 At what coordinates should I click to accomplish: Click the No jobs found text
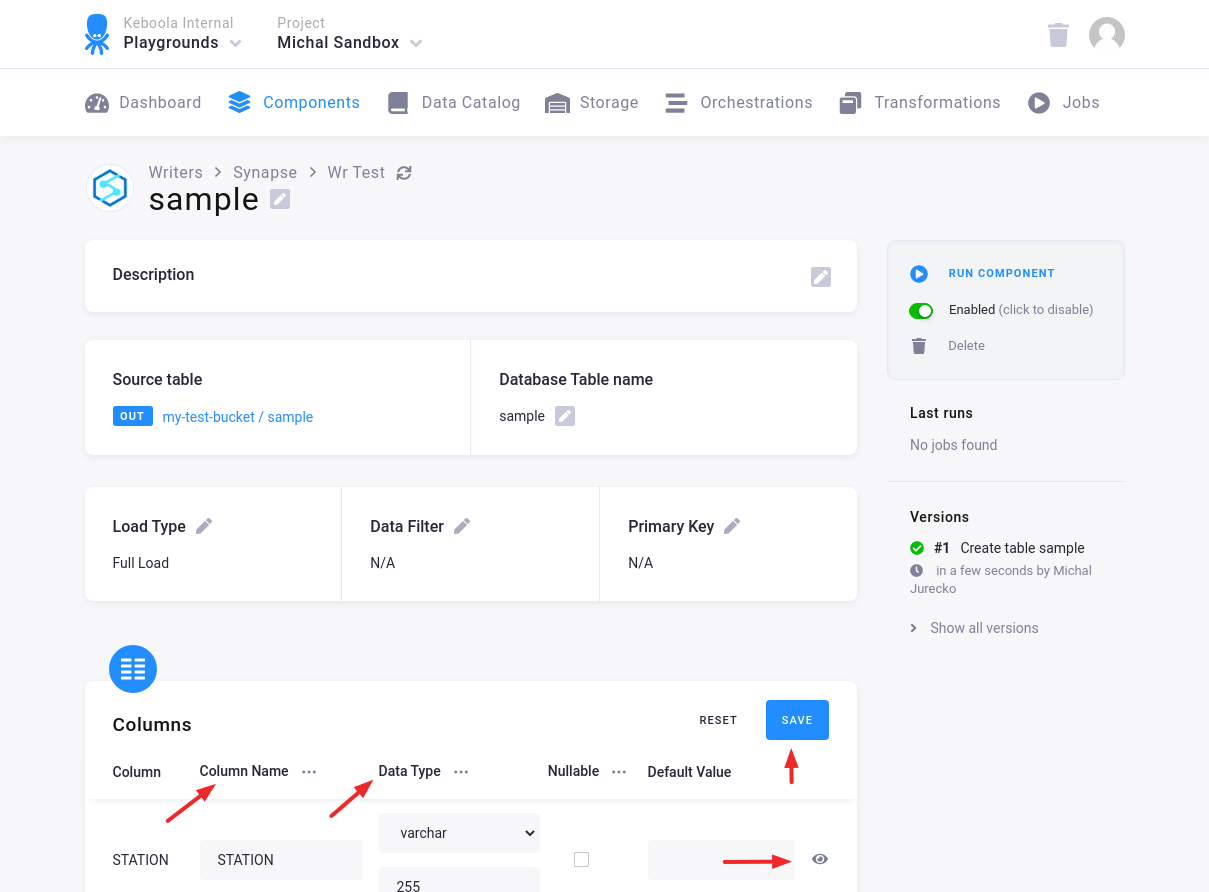pos(953,445)
